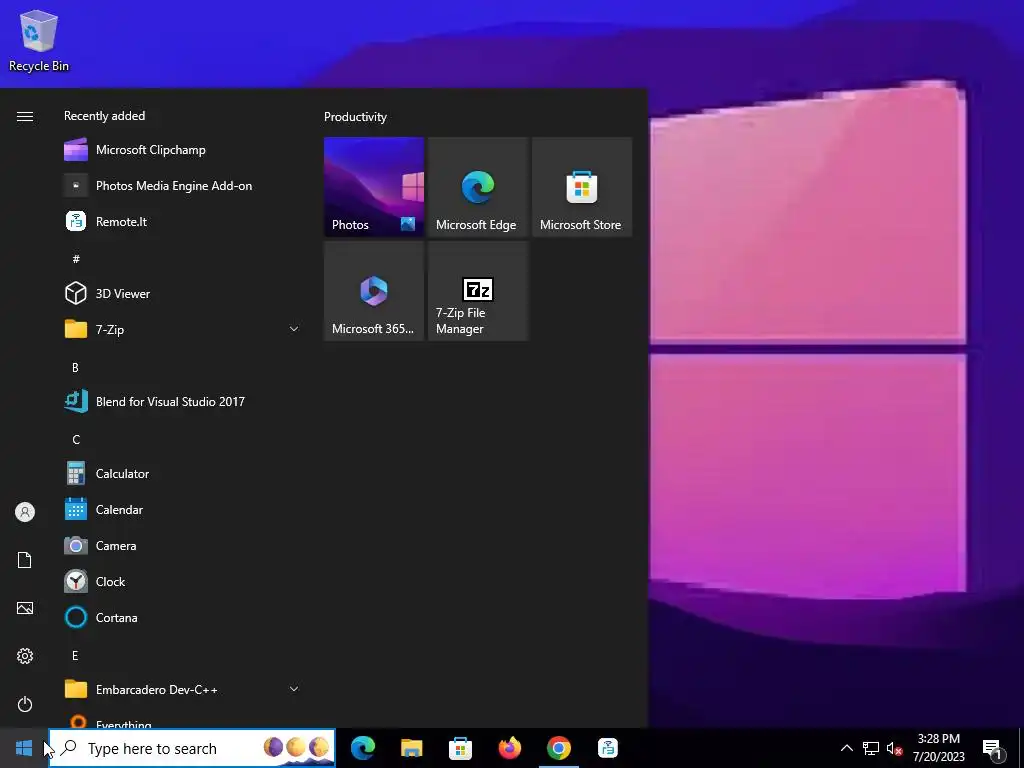The width and height of the screenshot is (1024, 768).
Task: Click the '#' alphabet group header
Action: [x=76, y=259]
